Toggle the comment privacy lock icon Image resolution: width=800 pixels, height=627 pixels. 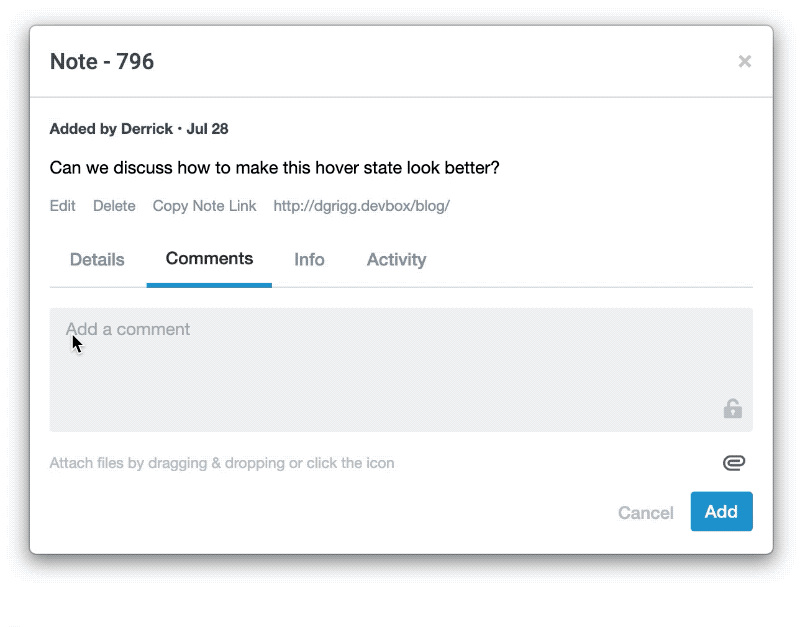(732, 408)
